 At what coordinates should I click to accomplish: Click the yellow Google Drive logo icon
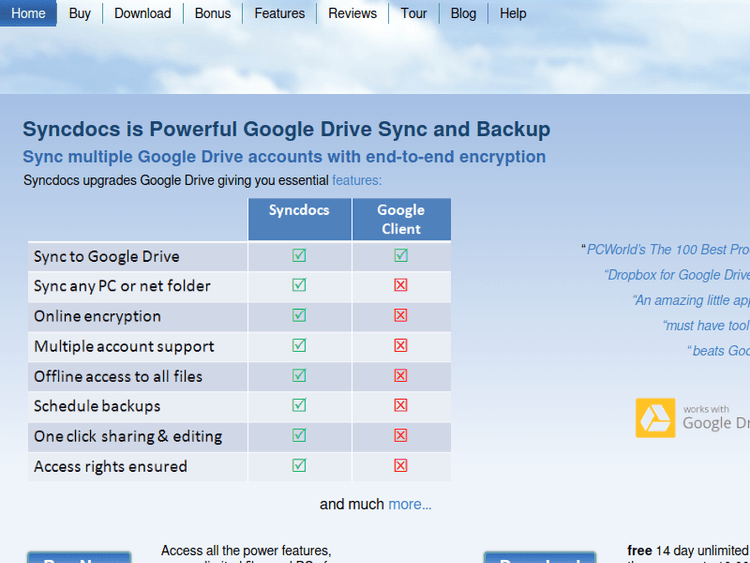point(655,418)
